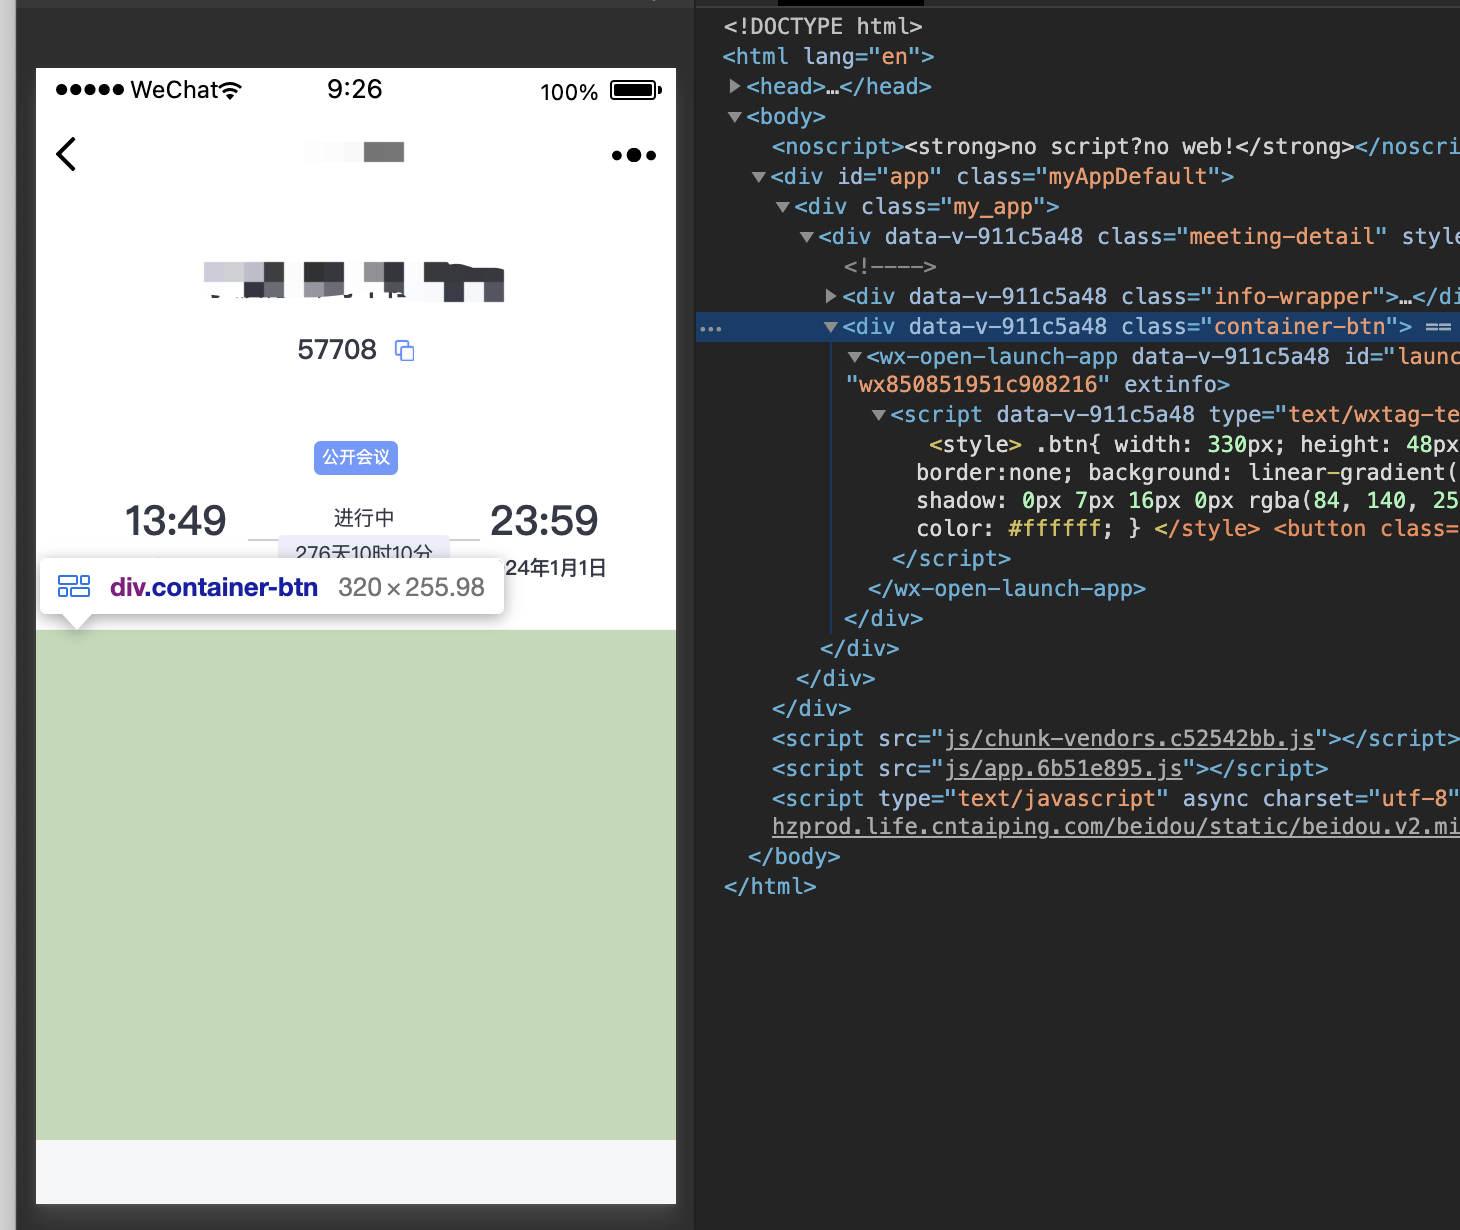Image resolution: width=1460 pixels, height=1230 pixels.
Task: Click the flex layout icon in the tooltip
Action: (74, 586)
